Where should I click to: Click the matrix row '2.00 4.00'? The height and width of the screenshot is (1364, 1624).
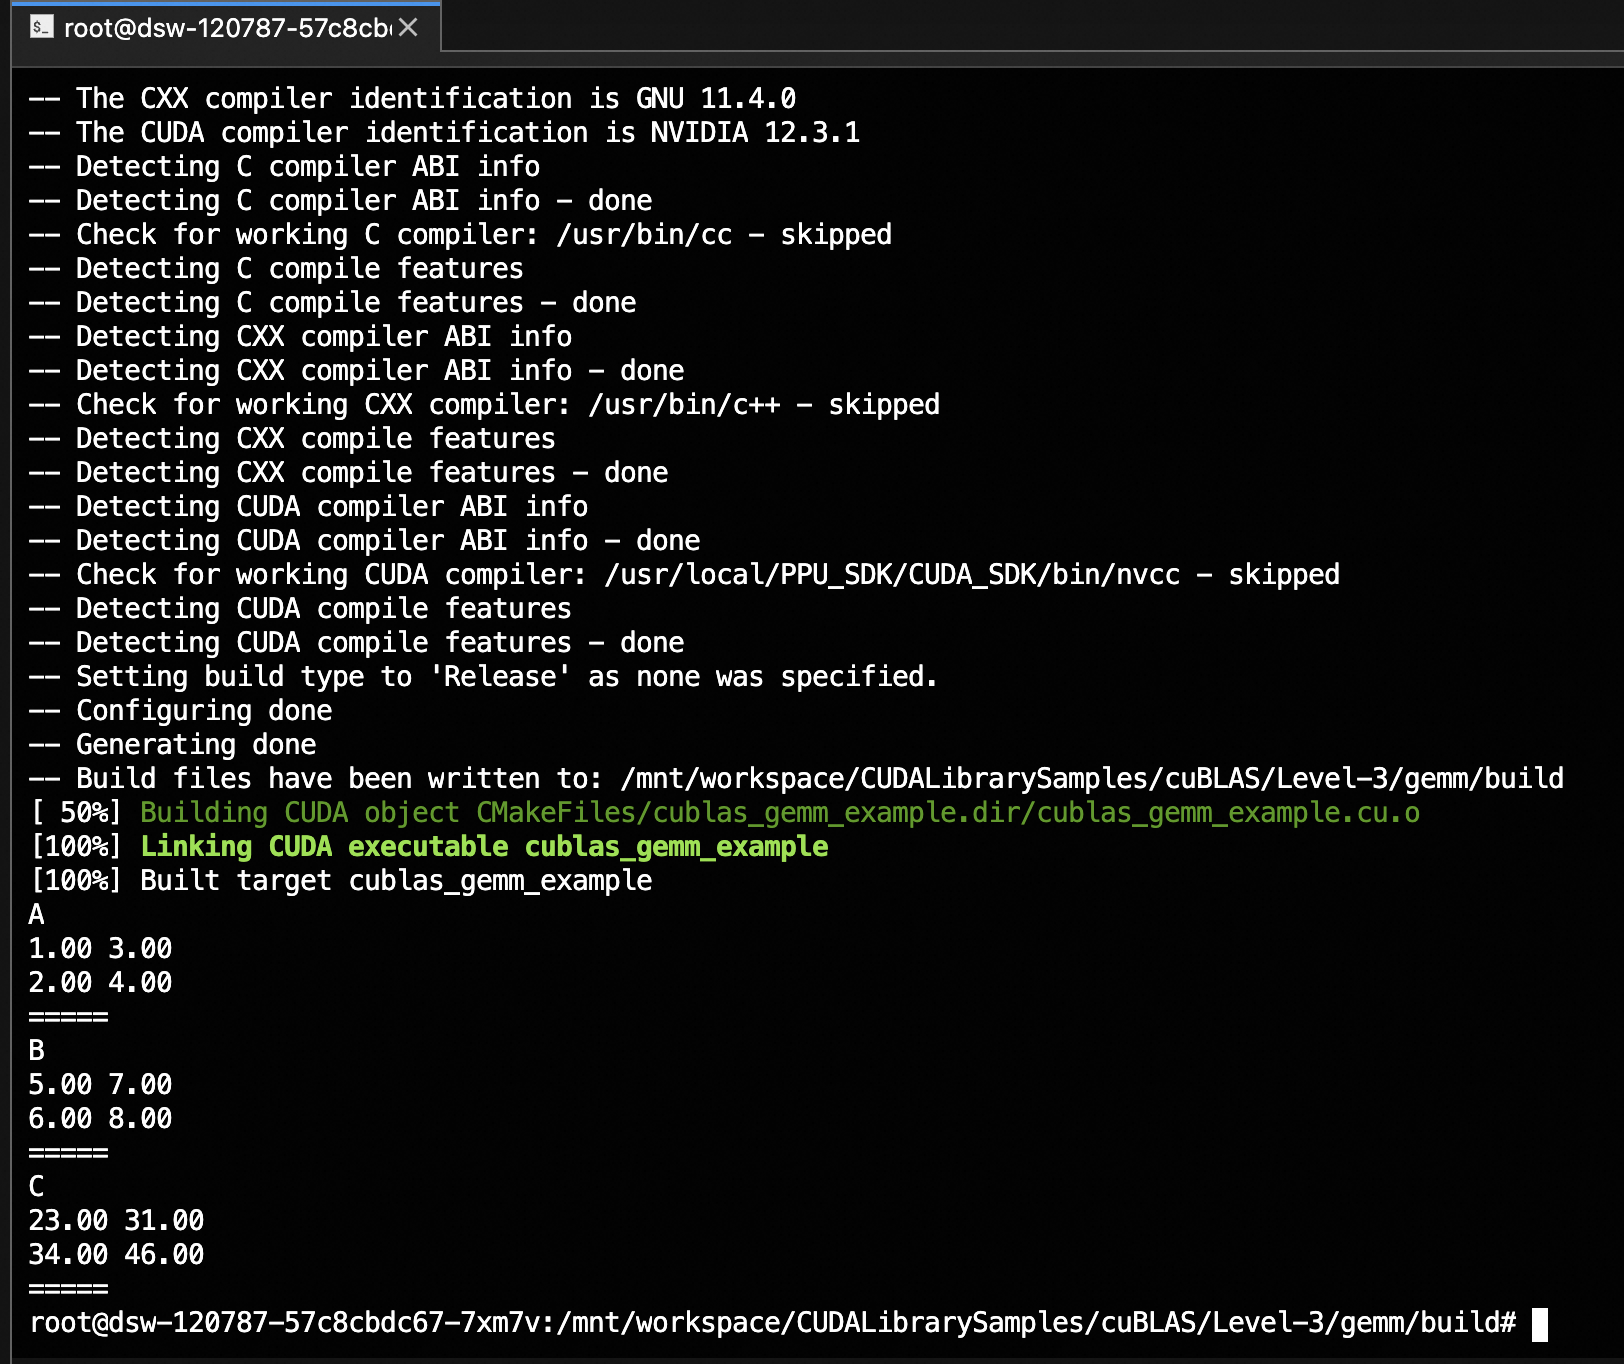[100, 982]
